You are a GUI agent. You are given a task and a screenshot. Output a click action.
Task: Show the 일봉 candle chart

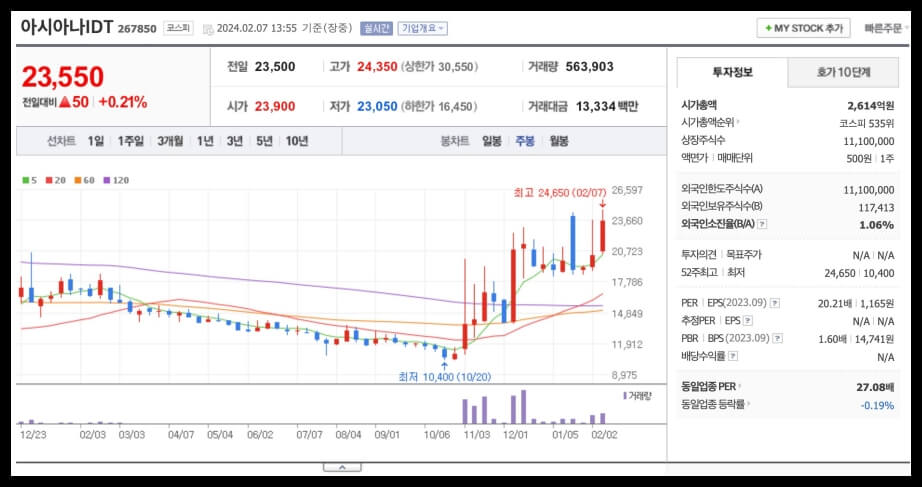[492, 141]
